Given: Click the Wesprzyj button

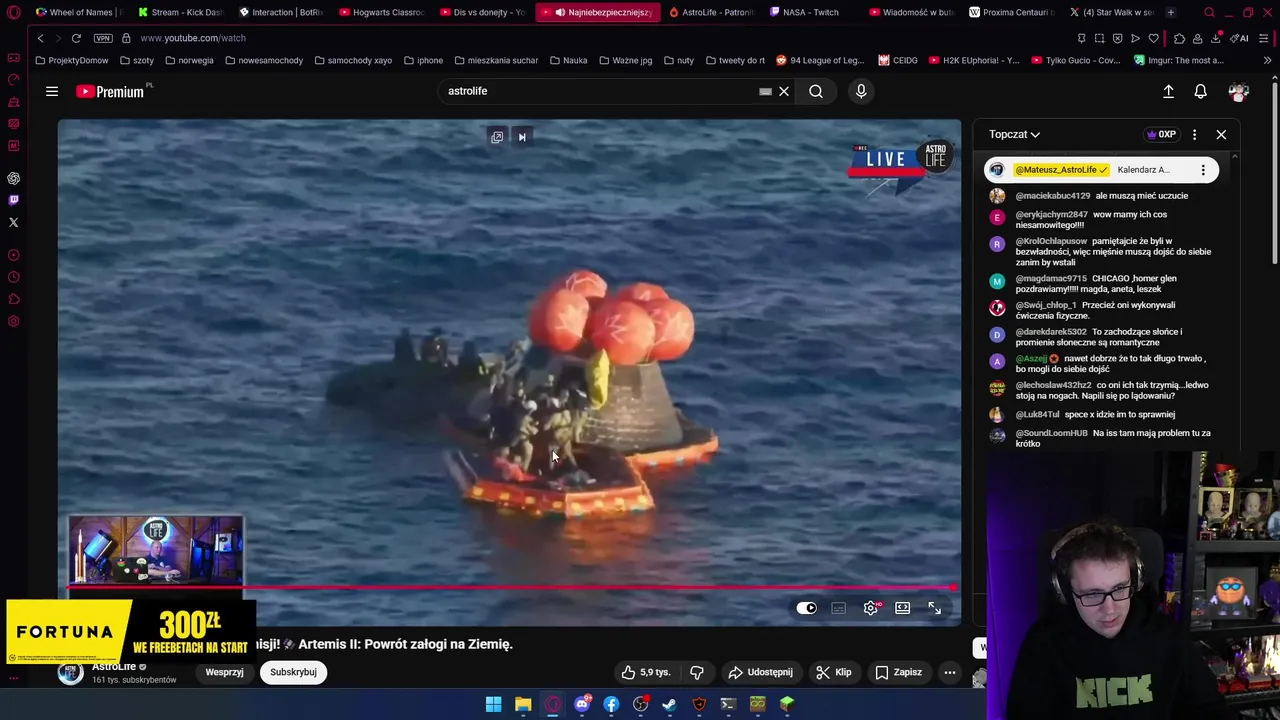Looking at the screenshot, I should click(224, 672).
